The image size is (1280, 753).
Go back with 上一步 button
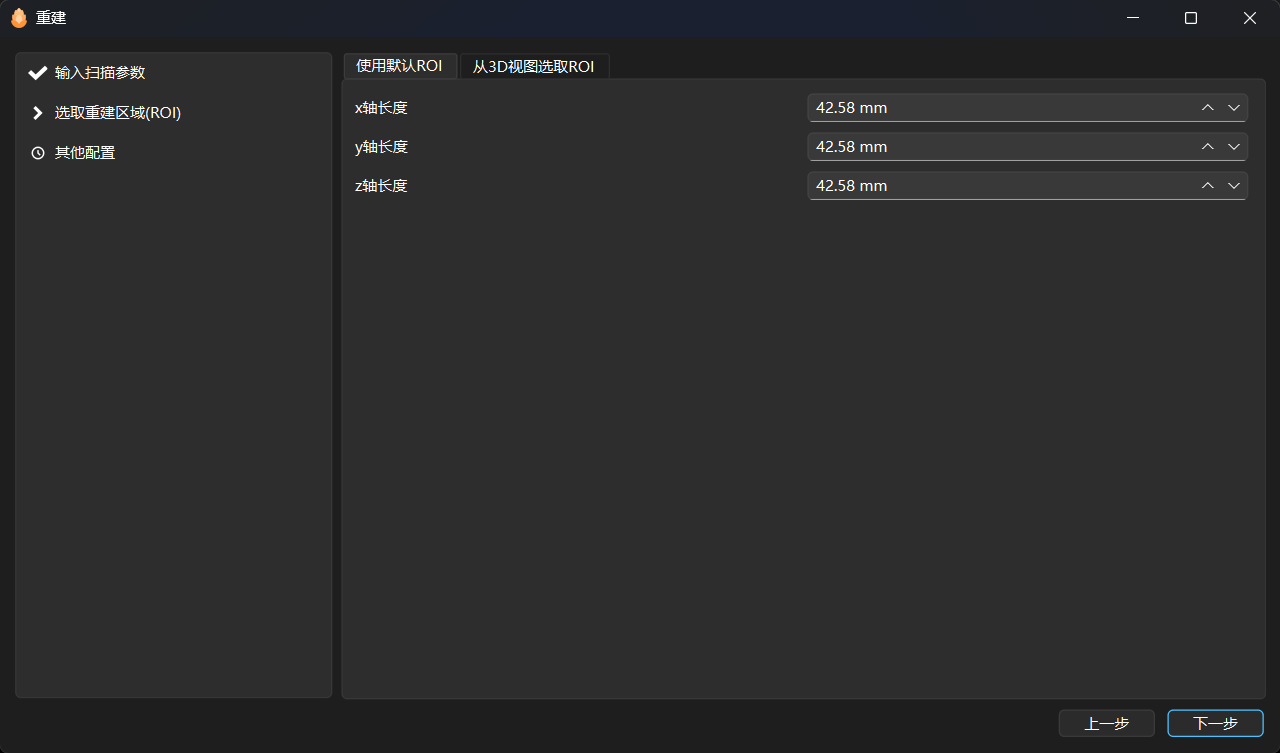(x=1106, y=723)
